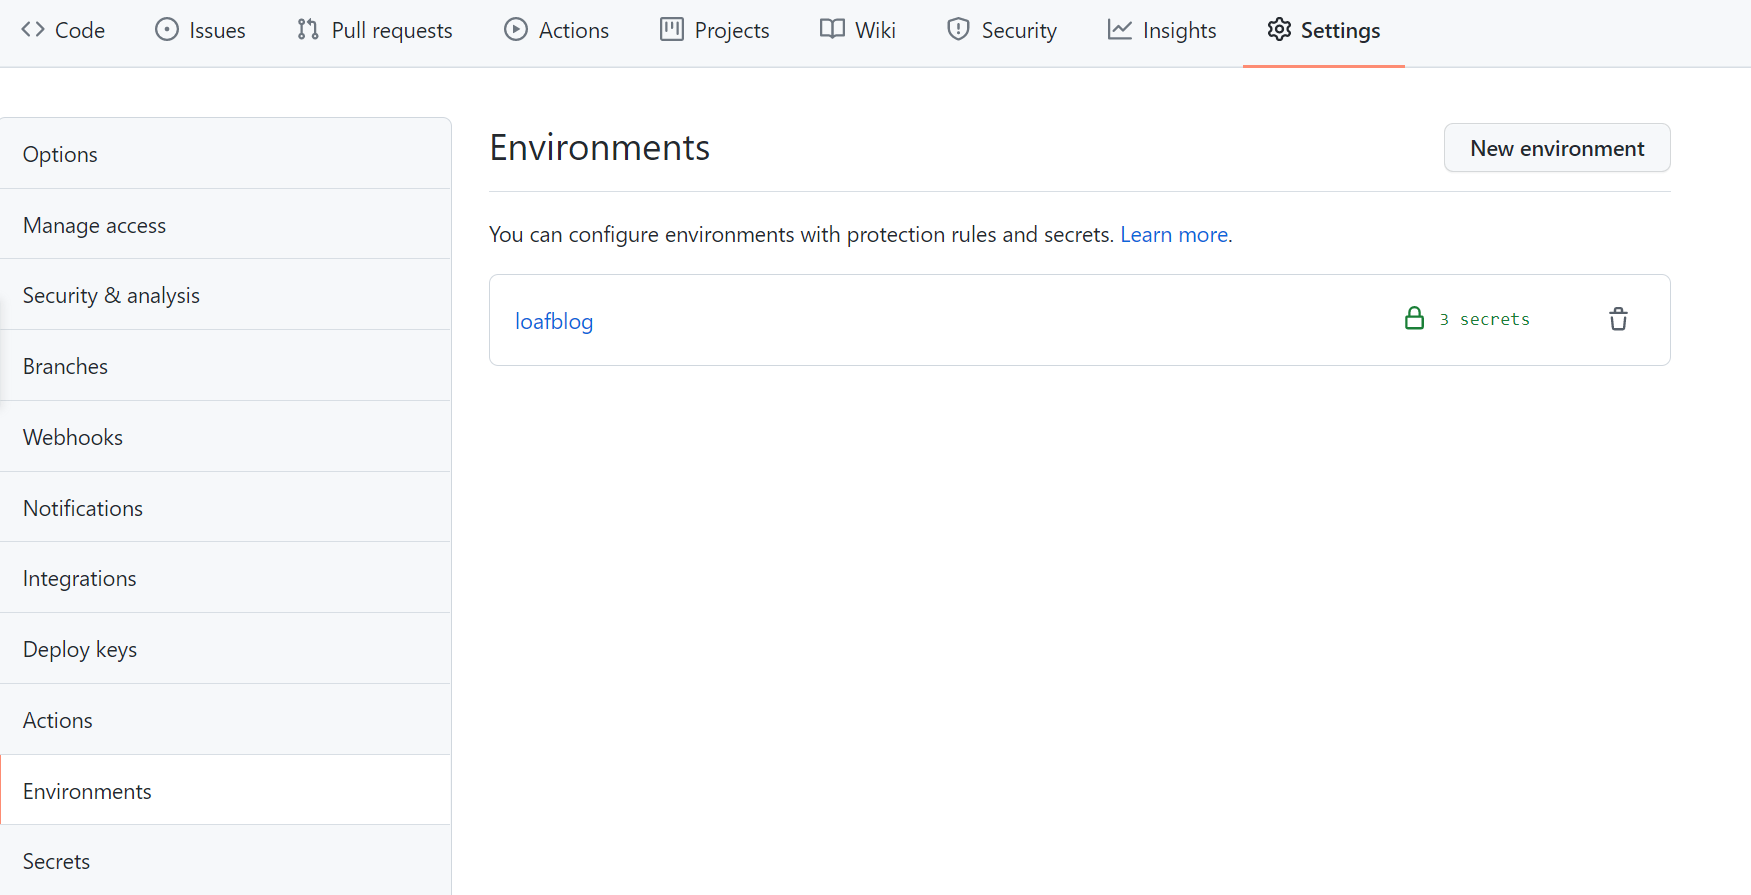Click the Settings gear icon

pos(1279,30)
